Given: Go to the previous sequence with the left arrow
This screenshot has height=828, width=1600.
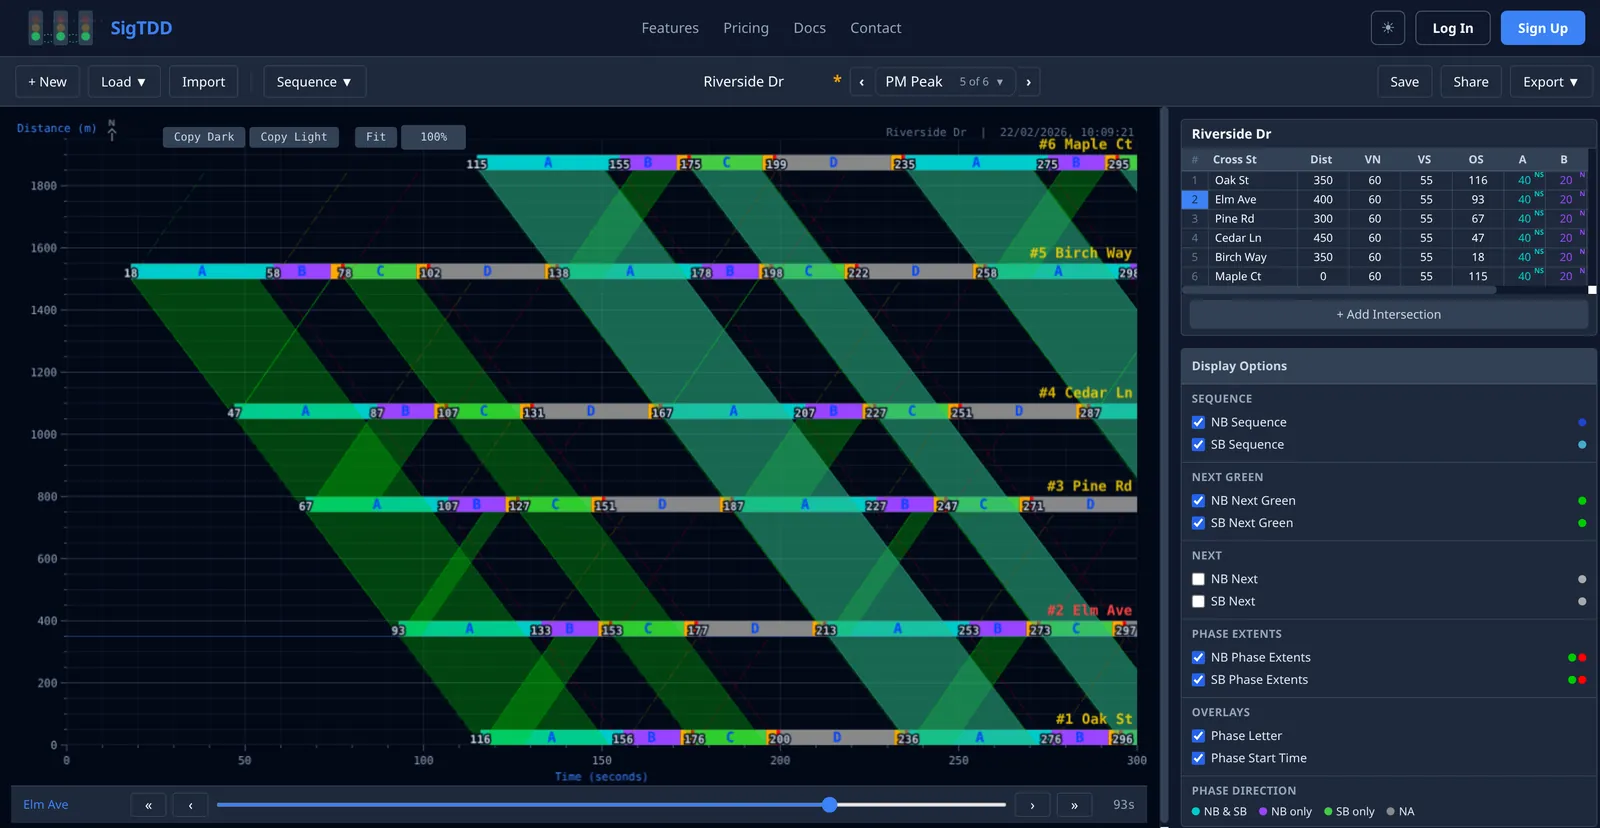Looking at the screenshot, I should (862, 82).
